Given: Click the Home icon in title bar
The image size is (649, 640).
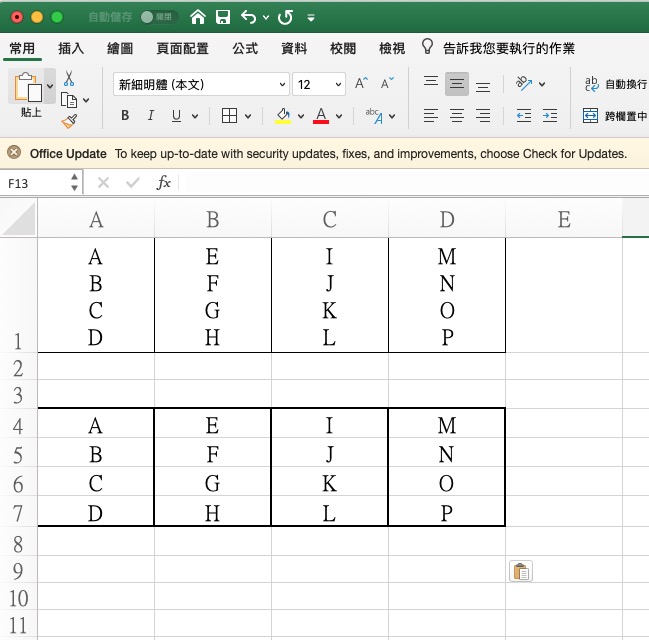Looking at the screenshot, I should [198, 17].
